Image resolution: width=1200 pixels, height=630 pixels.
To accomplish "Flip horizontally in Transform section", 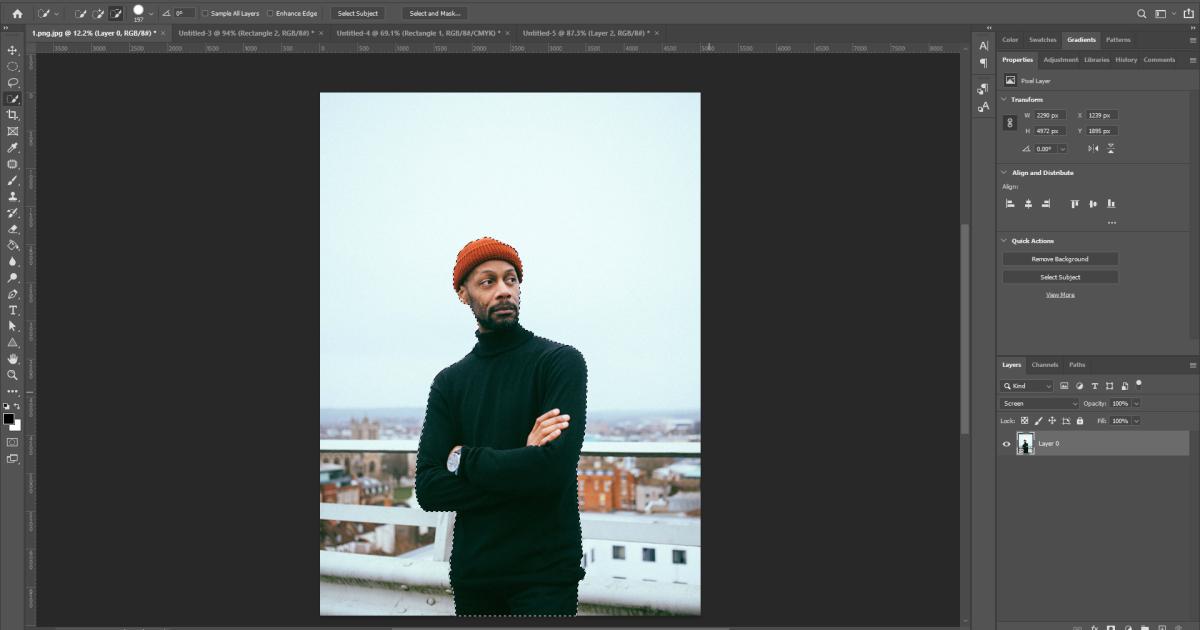I will (x=1093, y=148).
